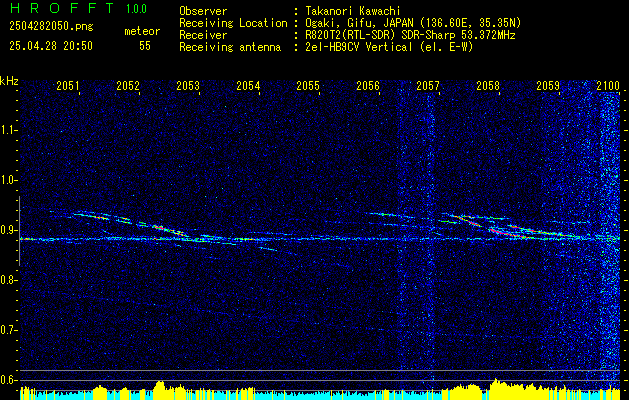Click the 2053 time marker
This screenshot has height=400, width=629.
point(188,85)
